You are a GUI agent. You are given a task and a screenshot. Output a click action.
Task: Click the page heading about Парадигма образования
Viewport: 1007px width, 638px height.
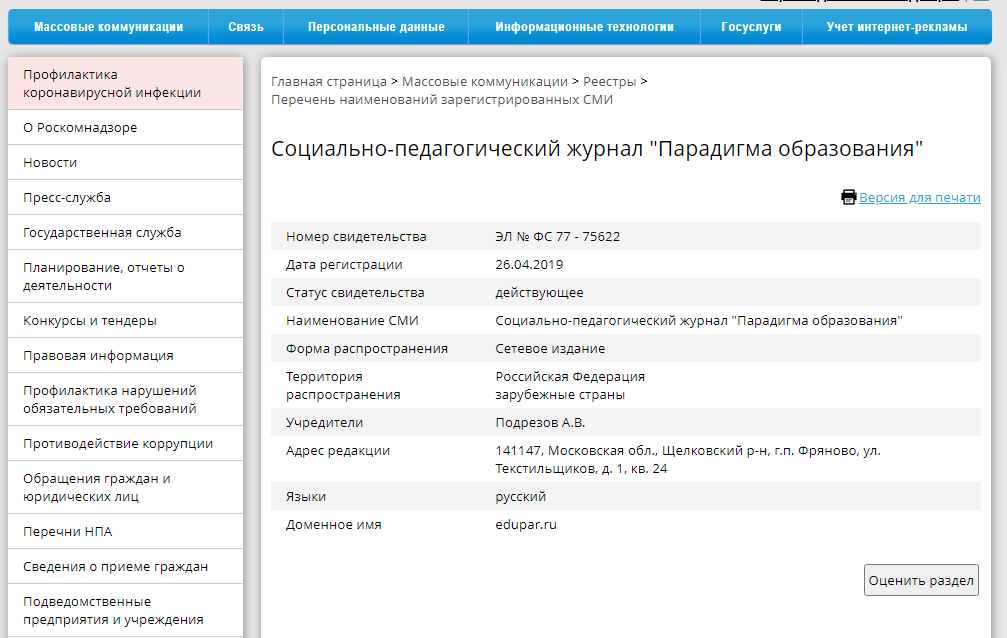point(597,148)
